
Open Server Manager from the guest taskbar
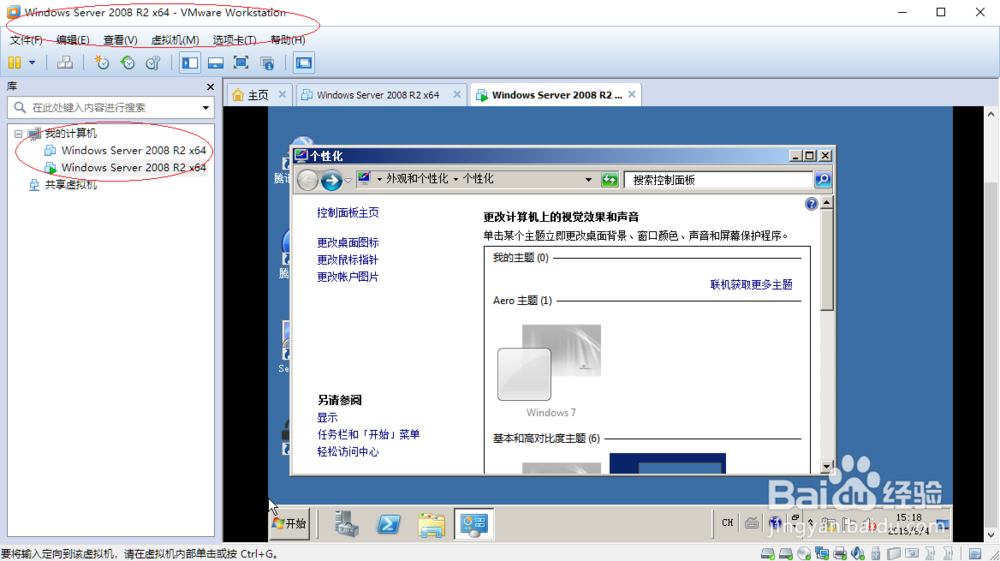[x=346, y=524]
